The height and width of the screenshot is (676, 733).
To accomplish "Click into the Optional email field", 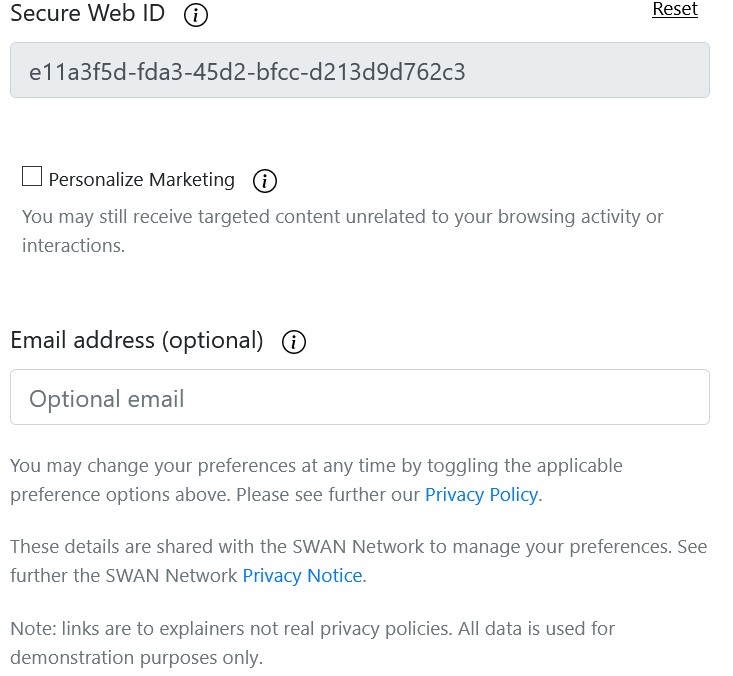I will click(359, 398).
